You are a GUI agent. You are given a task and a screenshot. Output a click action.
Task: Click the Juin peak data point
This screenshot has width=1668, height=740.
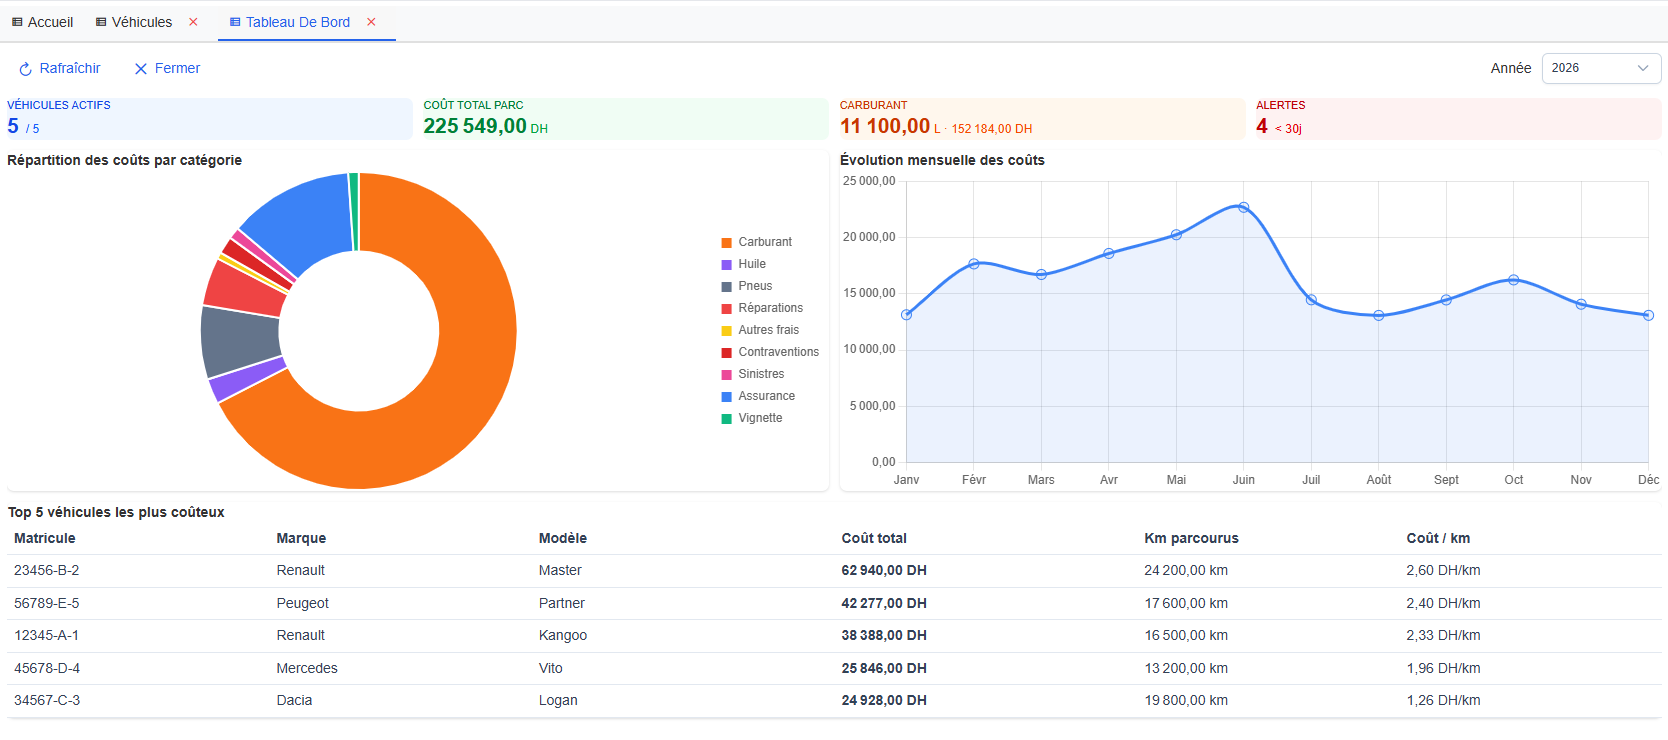(x=1243, y=207)
